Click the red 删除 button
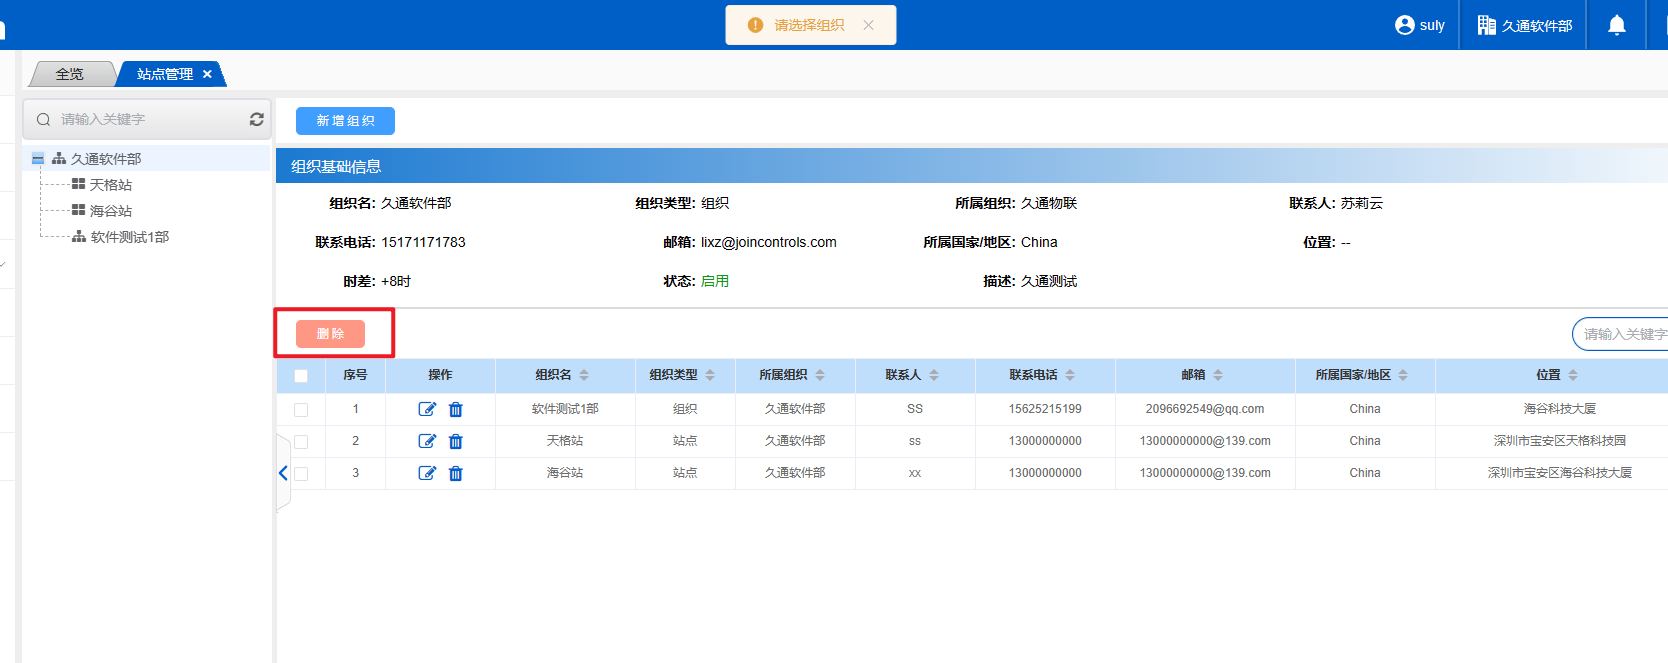Viewport: 1668px width, 663px height. [330, 334]
